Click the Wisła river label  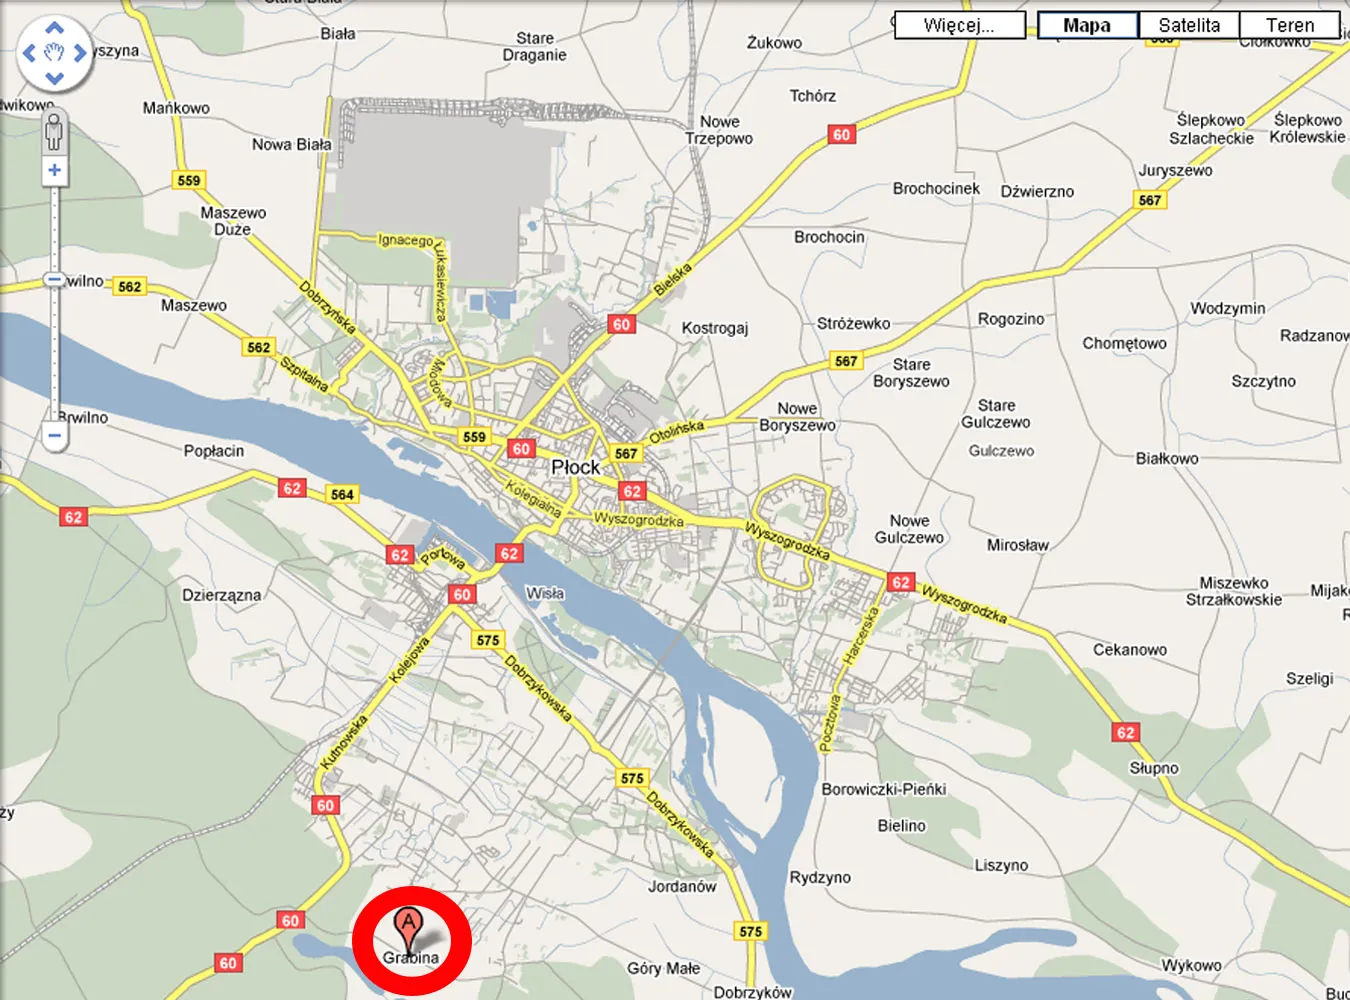[545, 593]
